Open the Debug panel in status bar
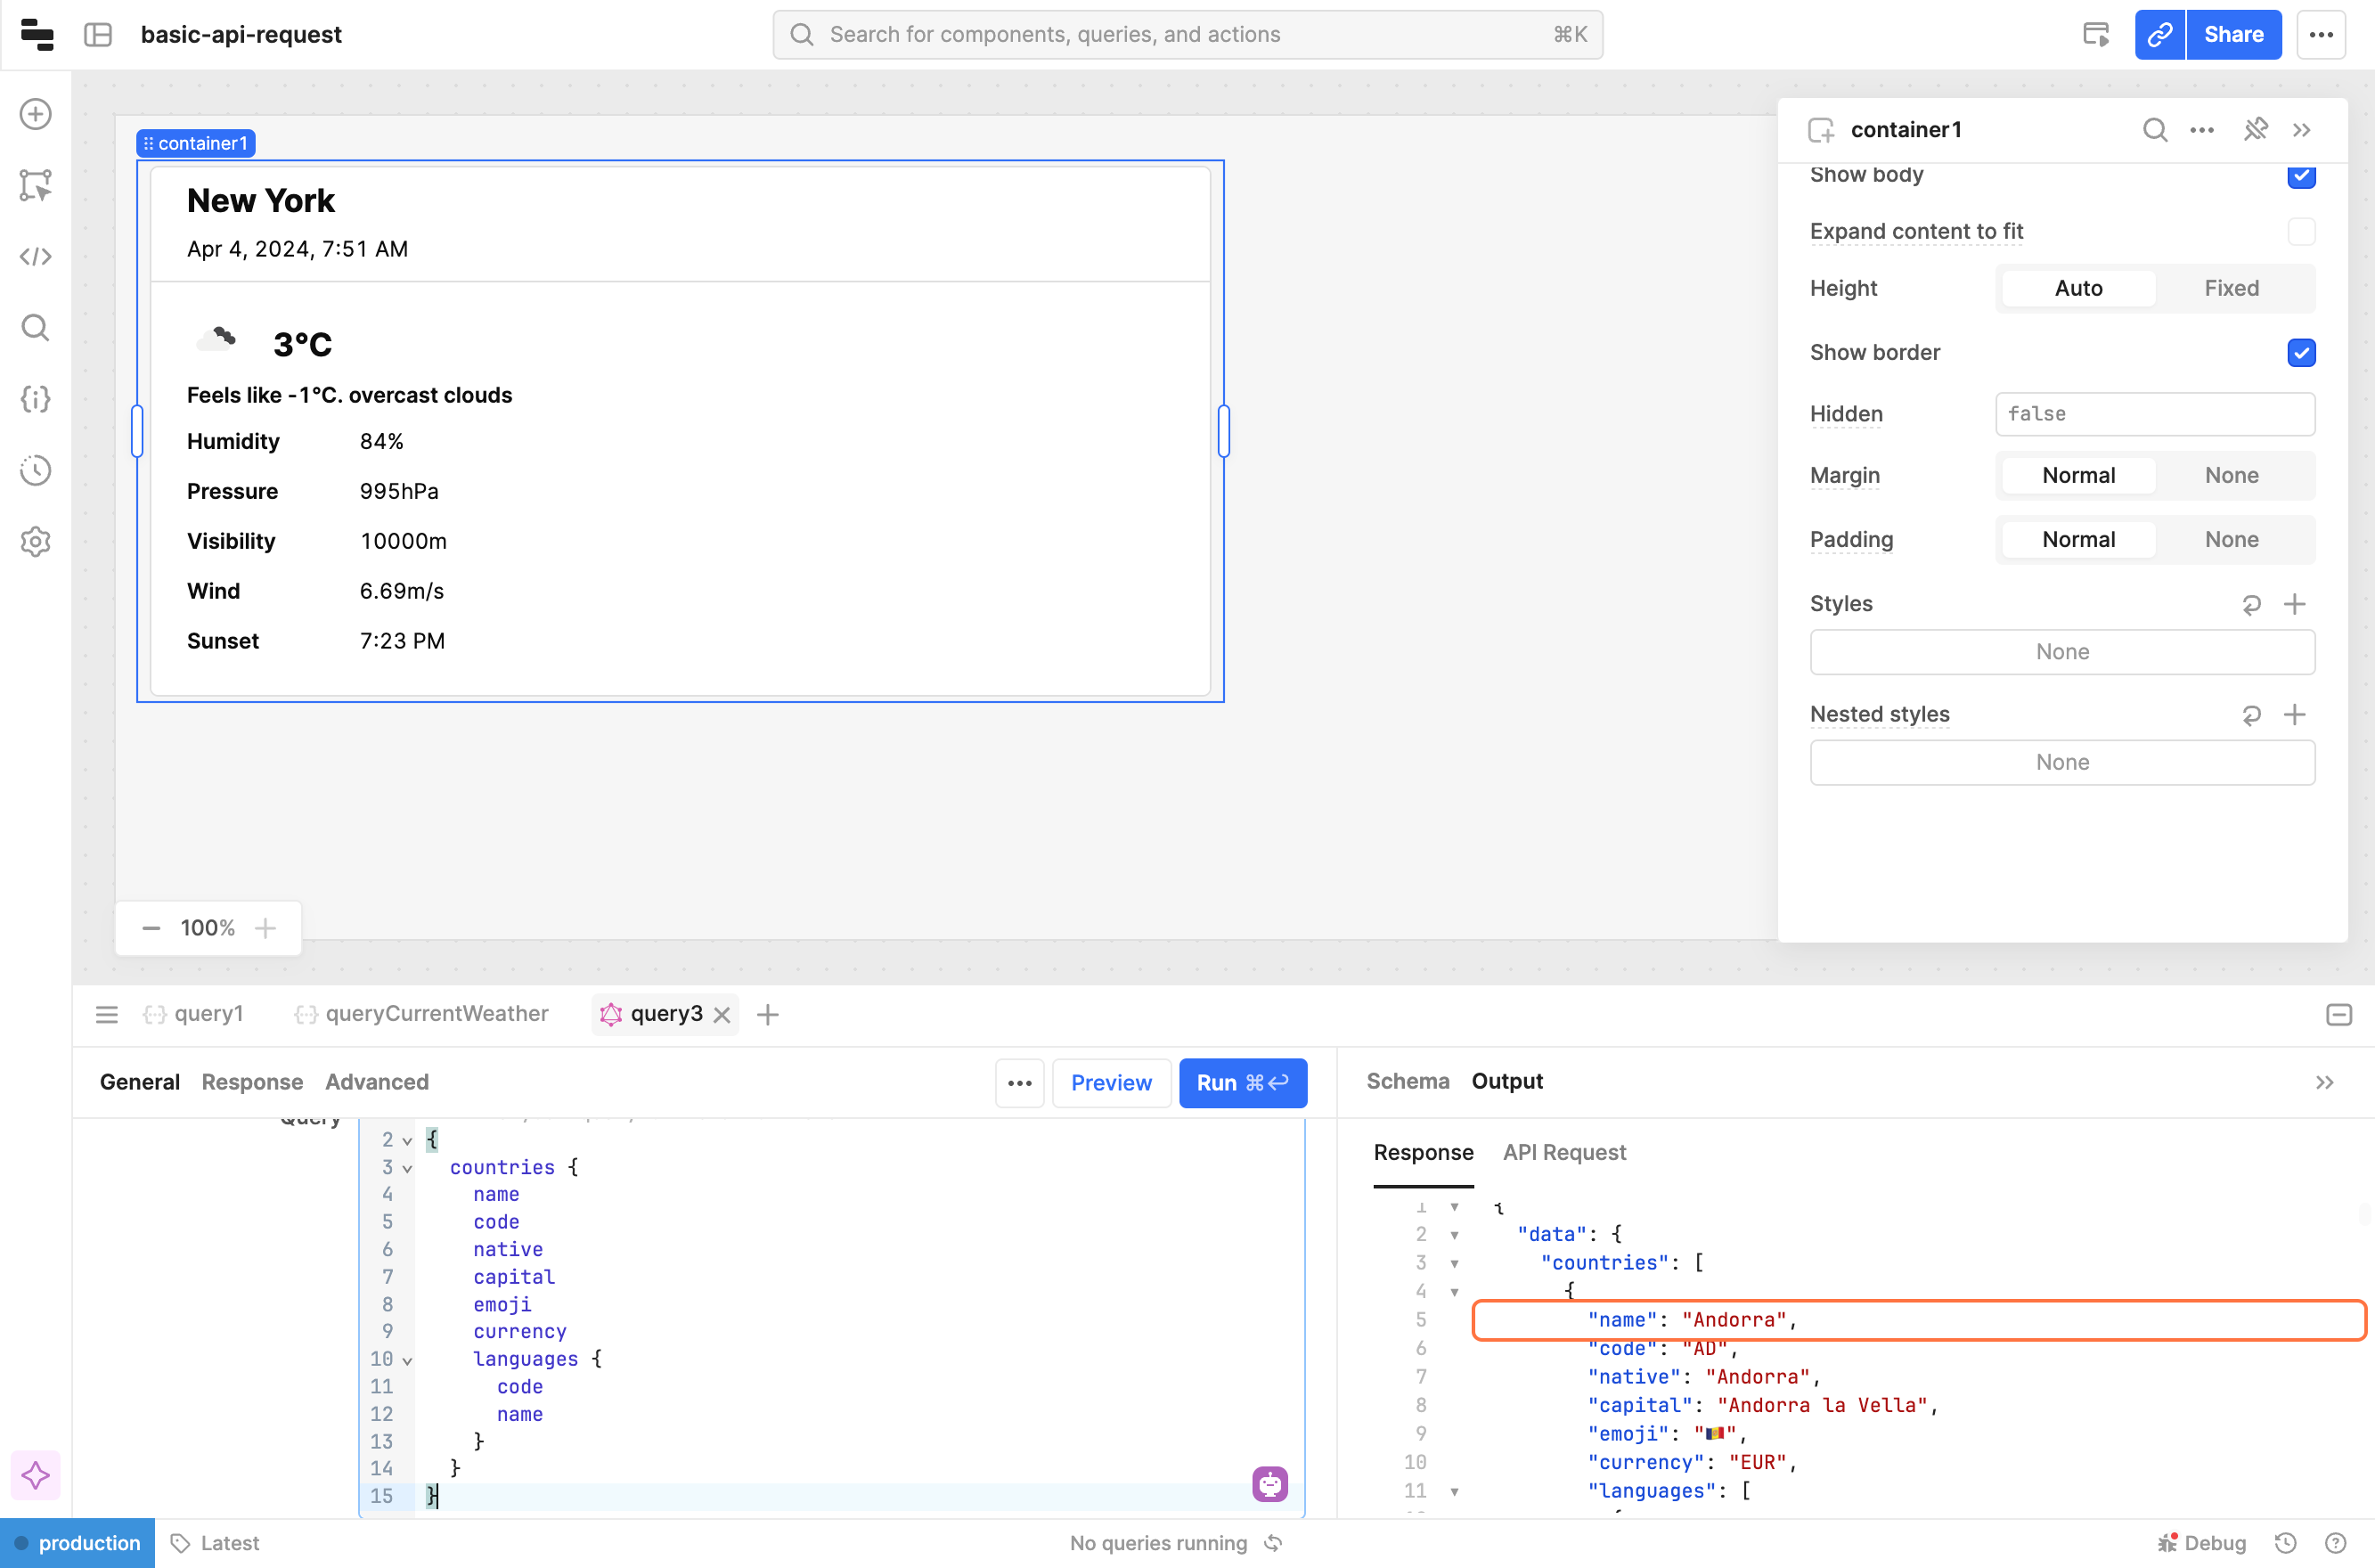The width and height of the screenshot is (2375, 1568). pyautogui.click(x=2203, y=1543)
